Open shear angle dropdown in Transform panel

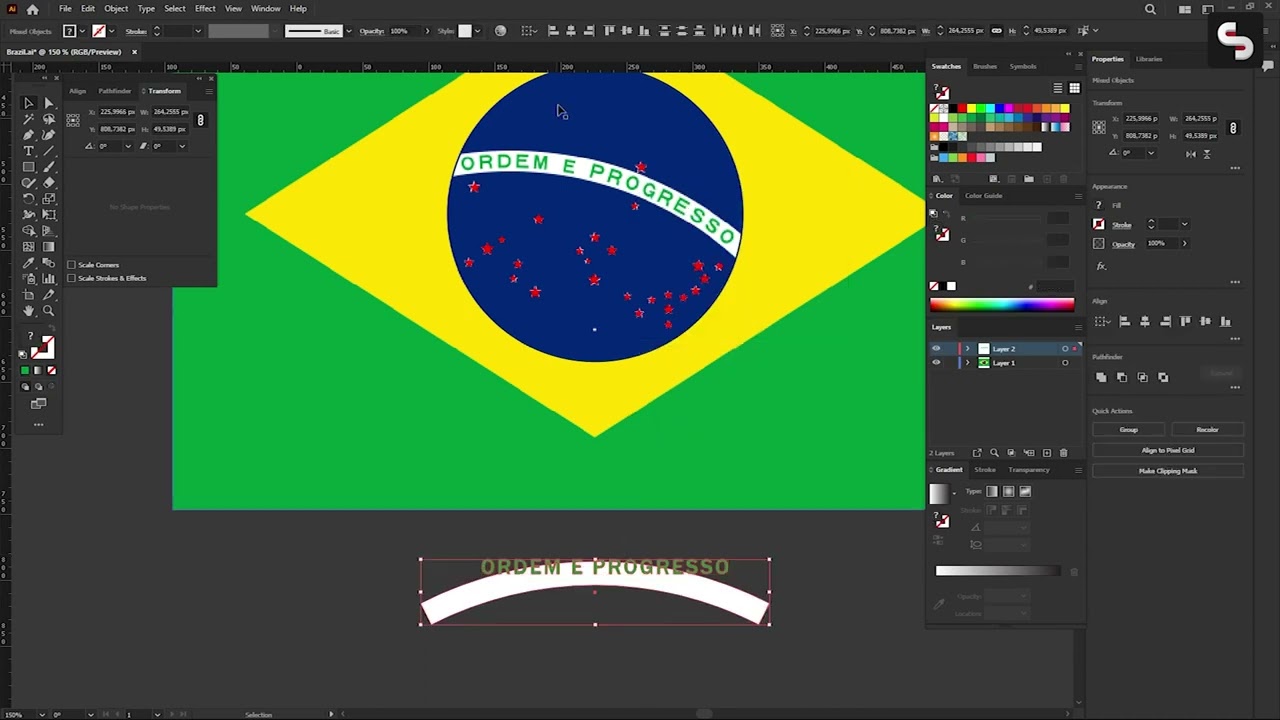181,146
